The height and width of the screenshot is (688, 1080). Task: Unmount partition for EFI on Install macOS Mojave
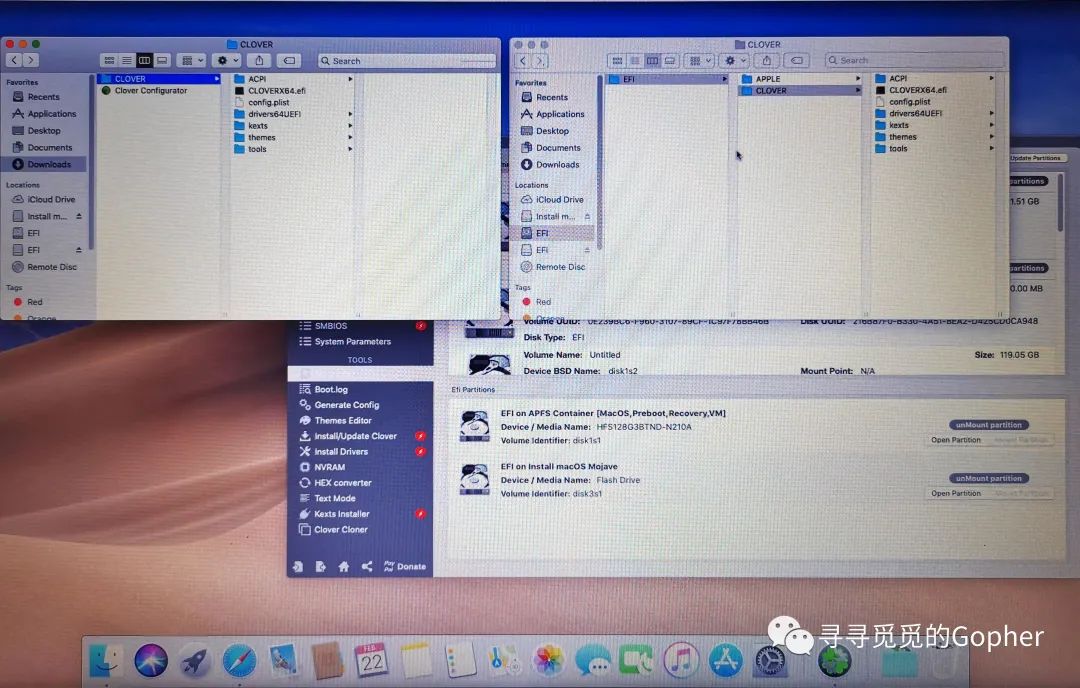coord(988,478)
